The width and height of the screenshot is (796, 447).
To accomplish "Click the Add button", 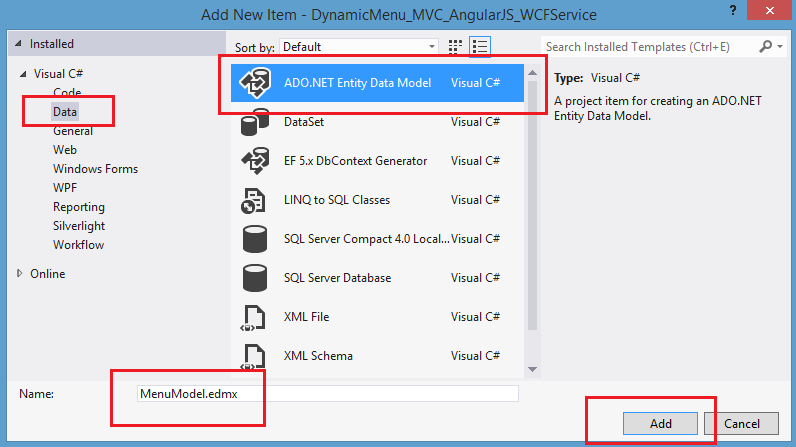I will (x=660, y=424).
